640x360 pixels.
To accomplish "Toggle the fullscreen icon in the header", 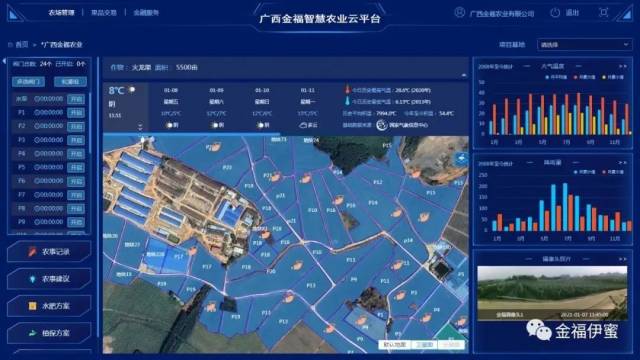I will click(603, 13).
